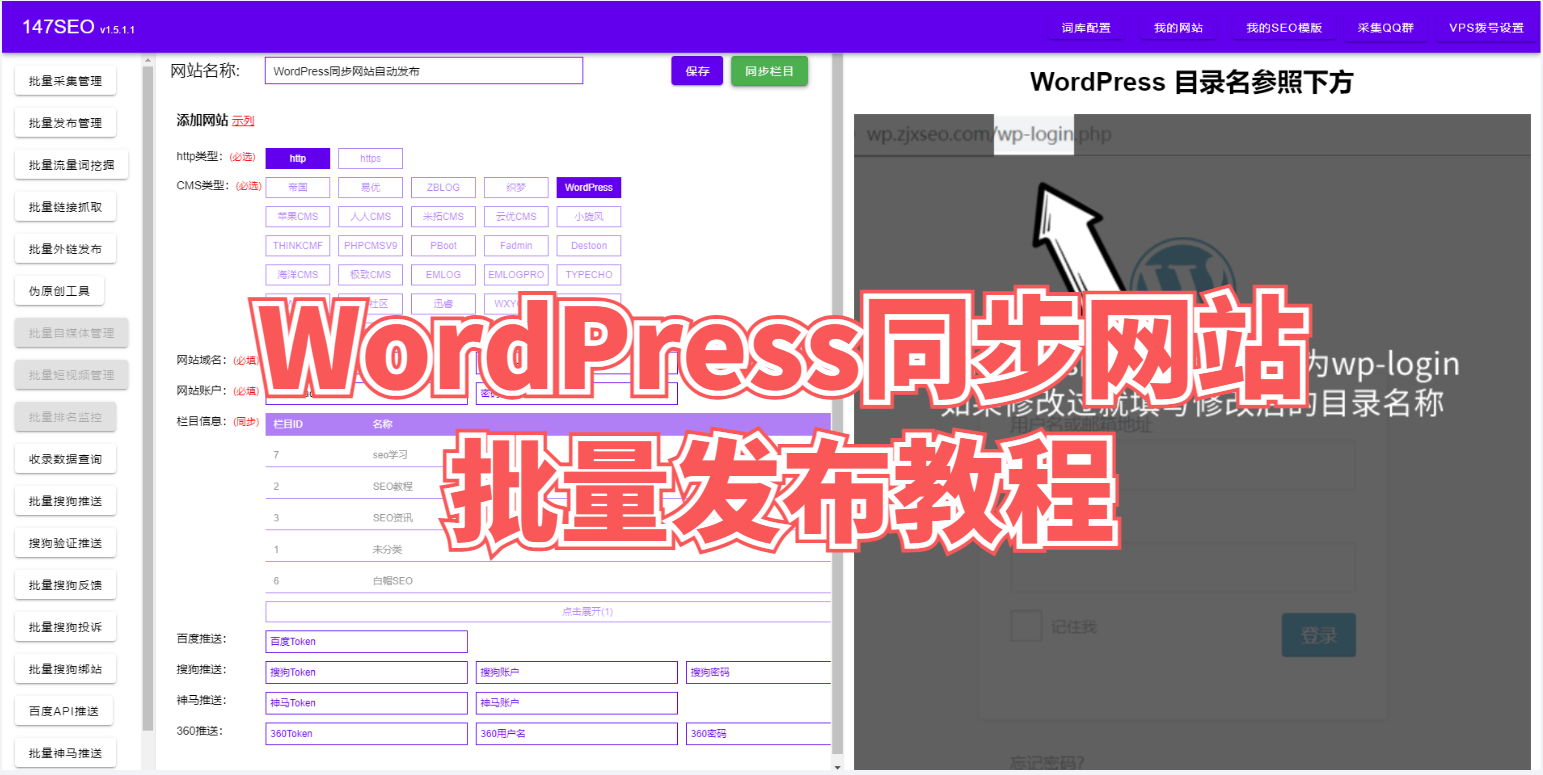Open 采集QQ群 in the top bar
The height and width of the screenshot is (775, 1543).
coord(1386,28)
